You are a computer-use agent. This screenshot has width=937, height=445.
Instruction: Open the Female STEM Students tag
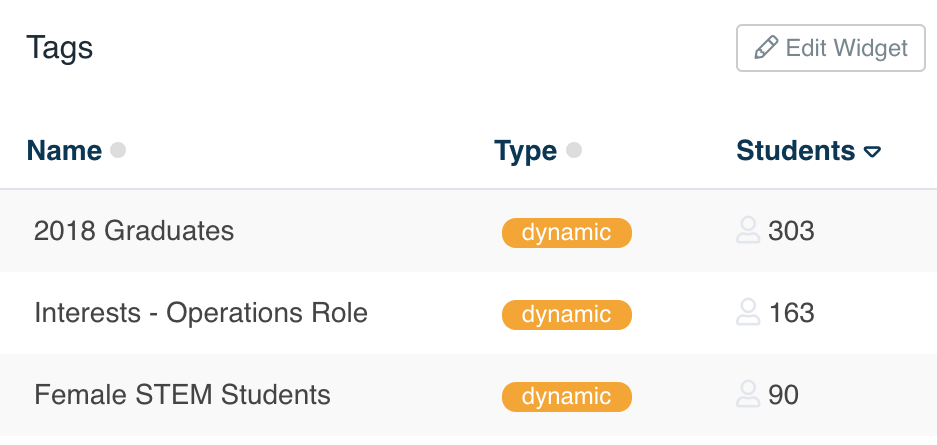tap(182, 395)
